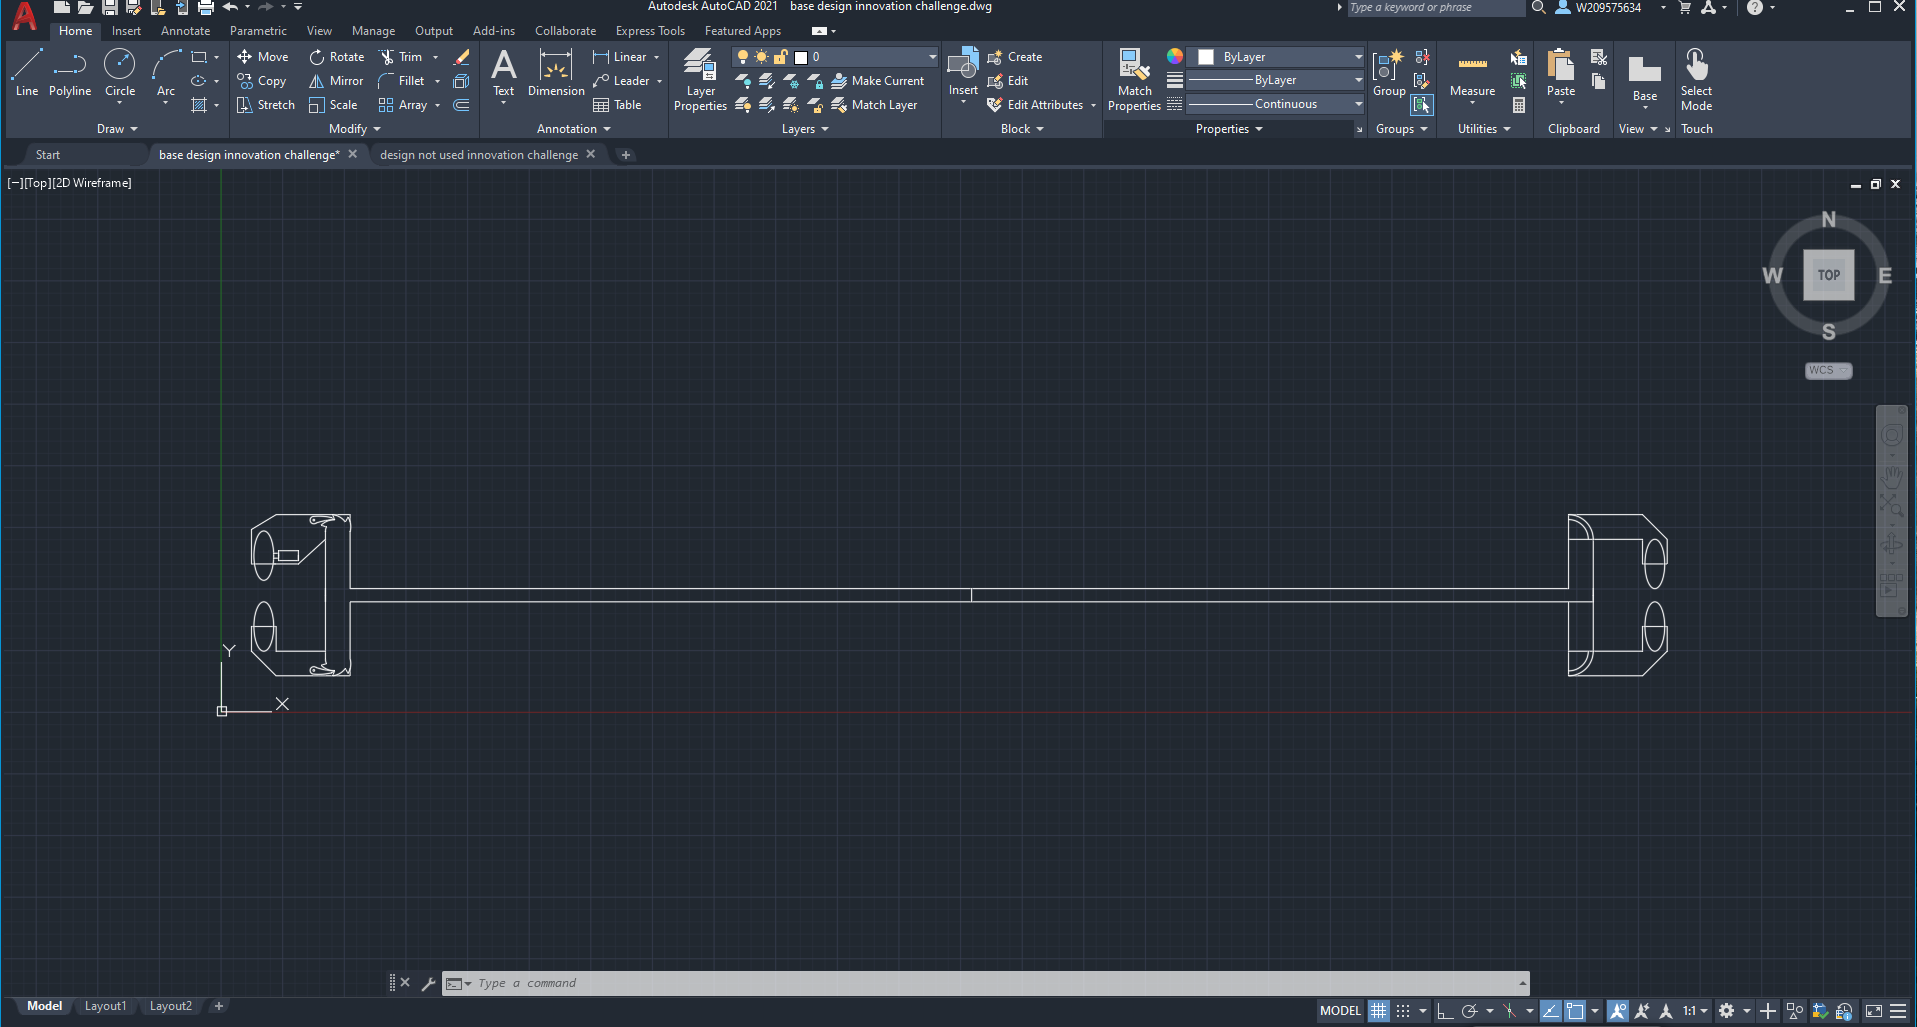The width and height of the screenshot is (1917, 1027).
Task: Toggle annotation objects visibility in status bar
Action: (x=1618, y=1011)
